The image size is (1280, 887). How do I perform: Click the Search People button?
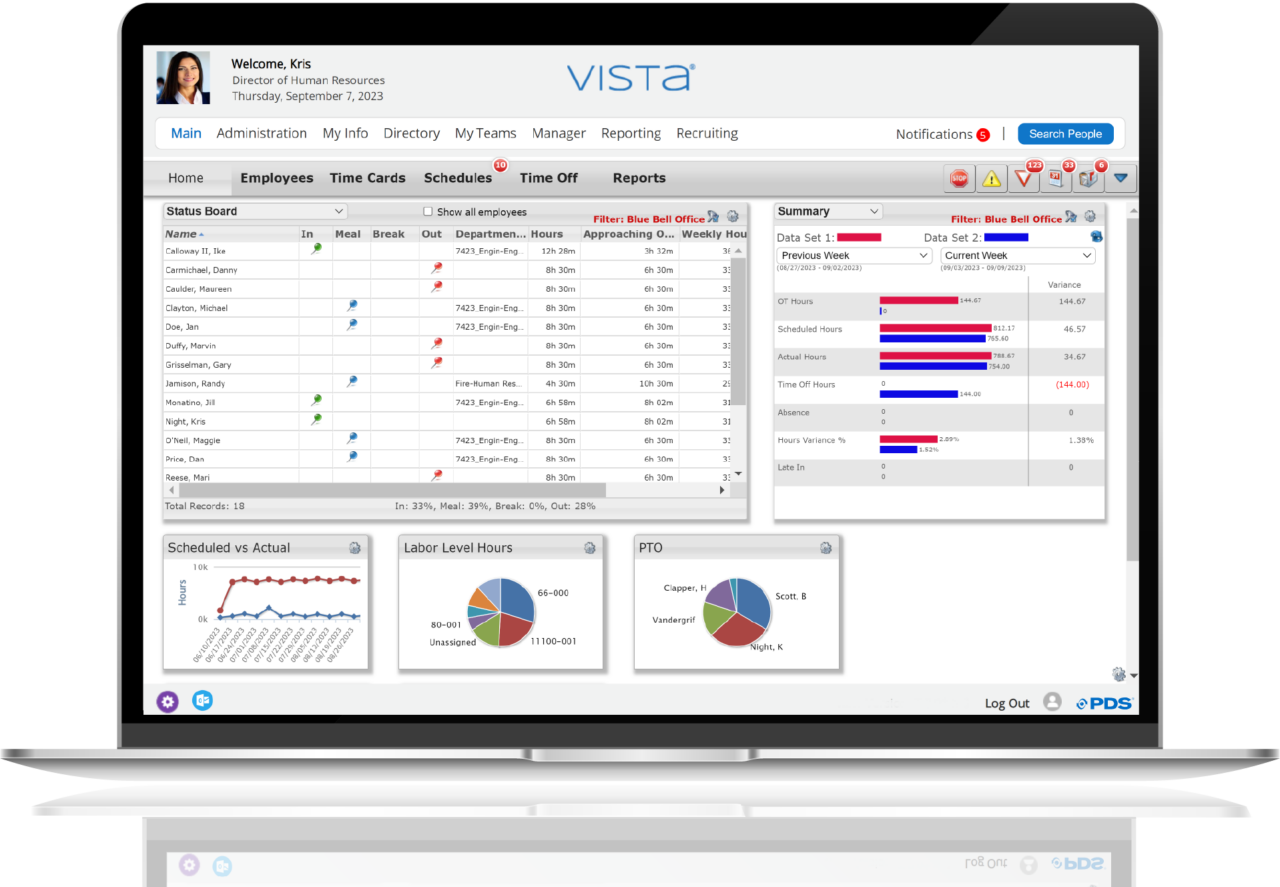point(1065,133)
